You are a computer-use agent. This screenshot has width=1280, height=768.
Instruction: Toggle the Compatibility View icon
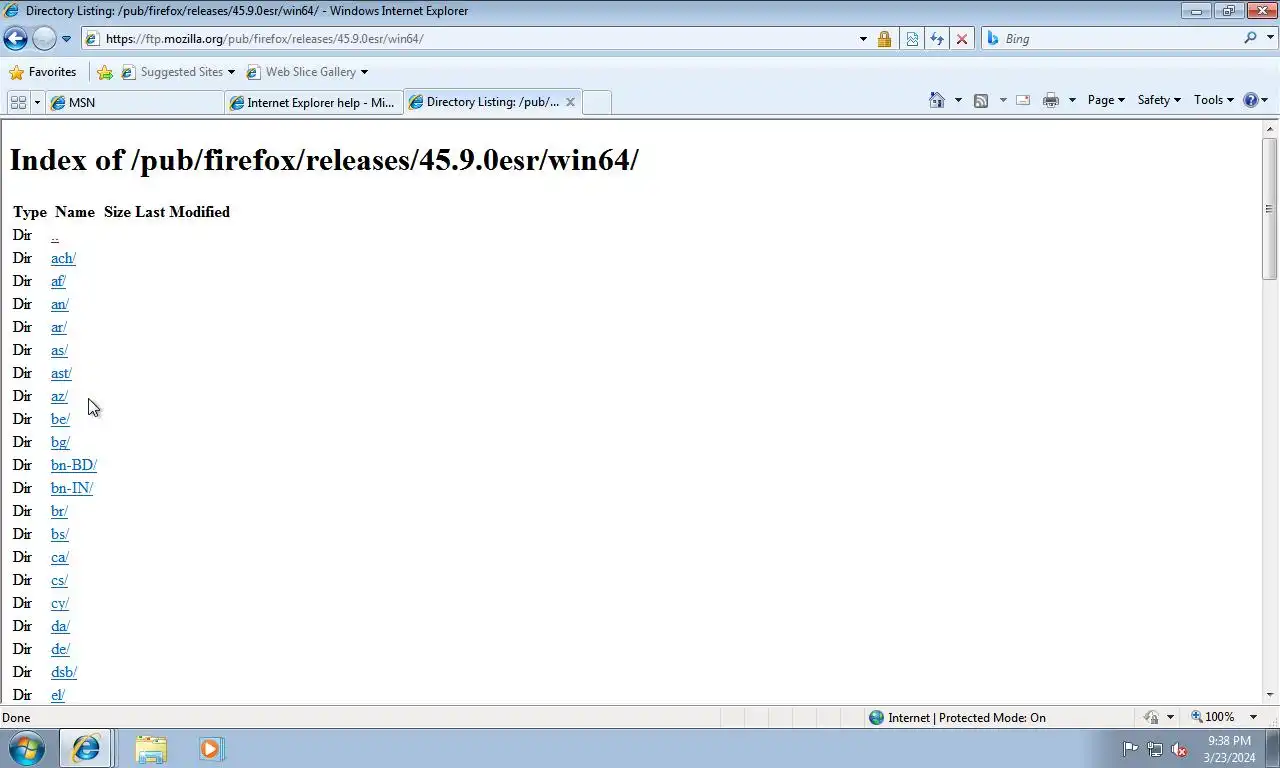pyautogui.click(x=912, y=39)
